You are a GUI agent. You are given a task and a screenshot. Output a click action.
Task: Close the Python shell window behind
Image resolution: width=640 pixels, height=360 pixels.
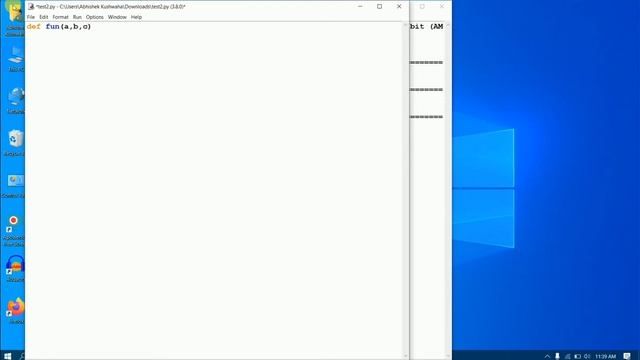442,7
